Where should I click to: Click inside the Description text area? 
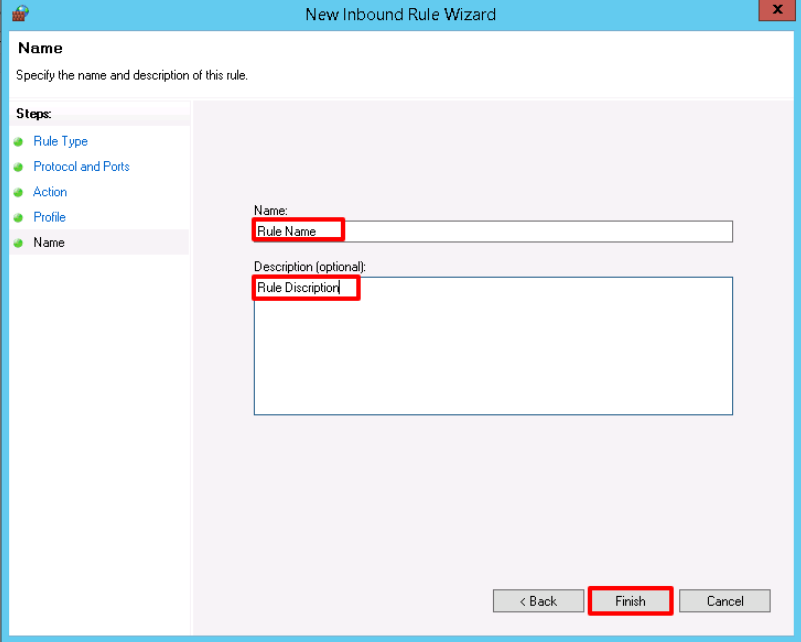pyautogui.click(x=492, y=350)
